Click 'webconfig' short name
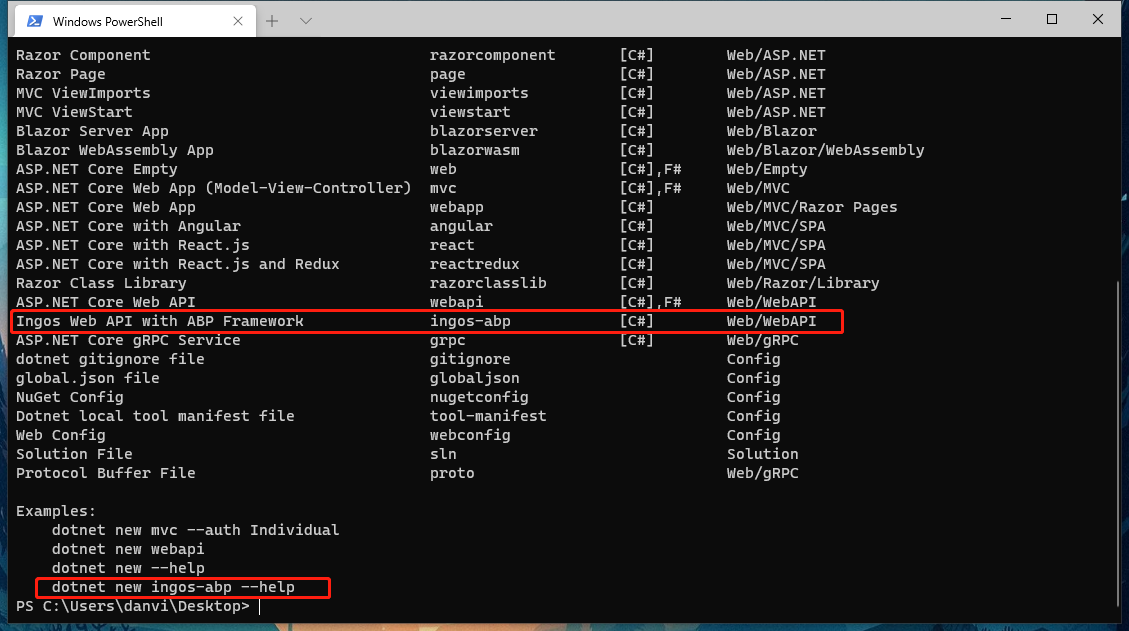Image resolution: width=1129 pixels, height=631 pixels. coord(470,435)
